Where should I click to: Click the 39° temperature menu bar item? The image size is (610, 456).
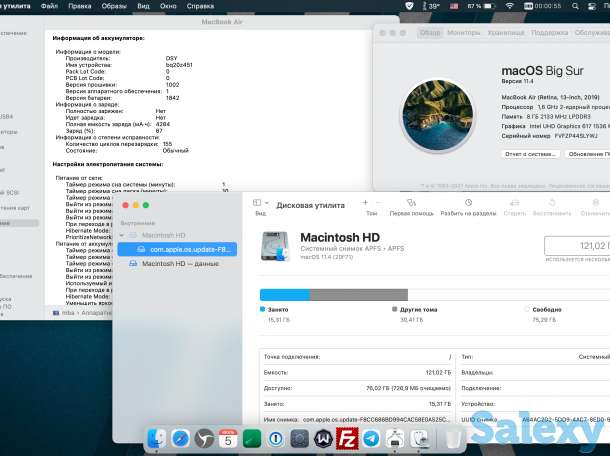click(x=431, y=6)
